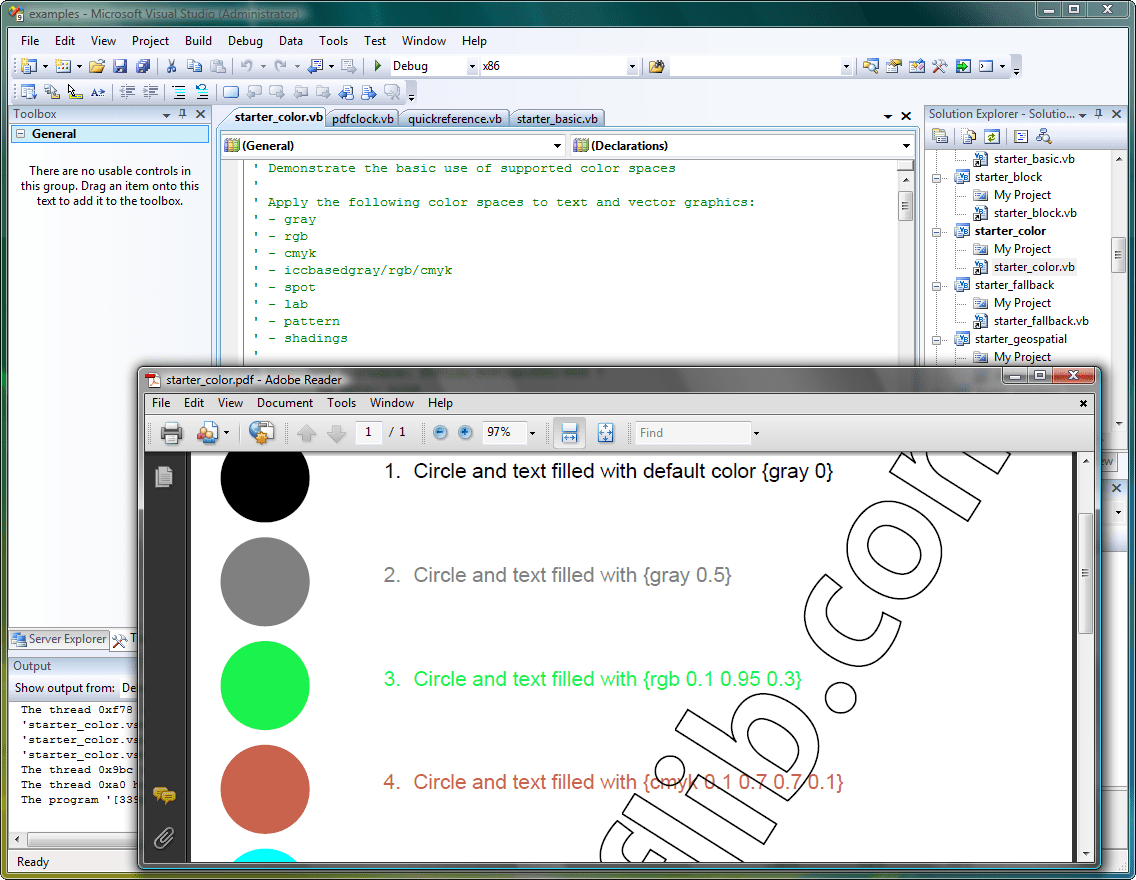
Task: Switch to the pdfclock.vb editor tab
Action: pos(363,118)
